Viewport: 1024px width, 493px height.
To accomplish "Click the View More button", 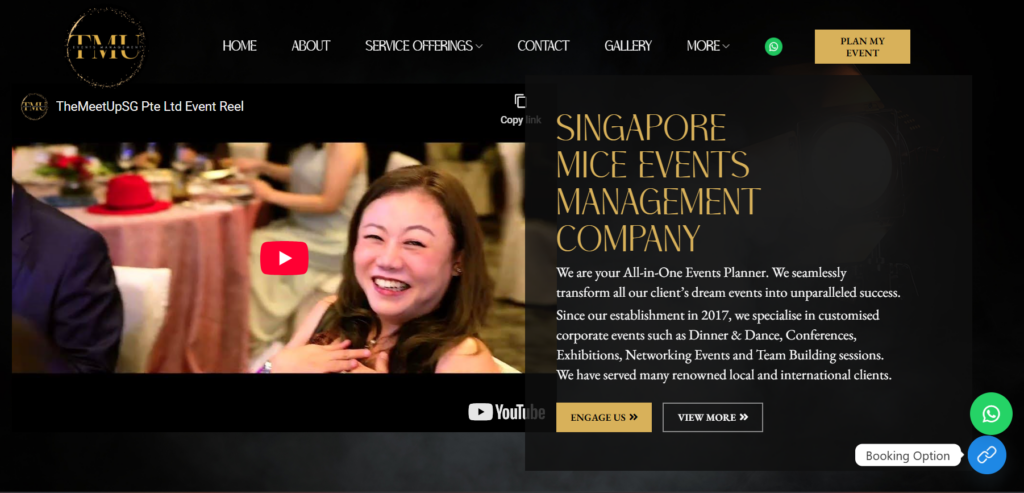I will 712,417.
